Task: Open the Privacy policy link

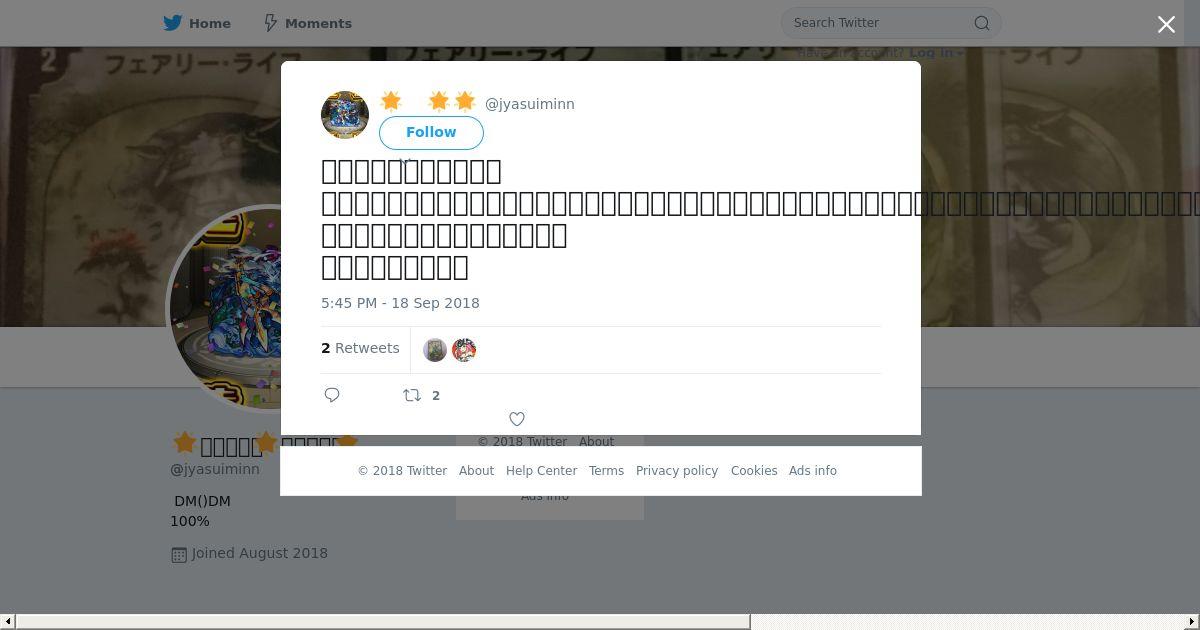Action: [x=677, y=471]
